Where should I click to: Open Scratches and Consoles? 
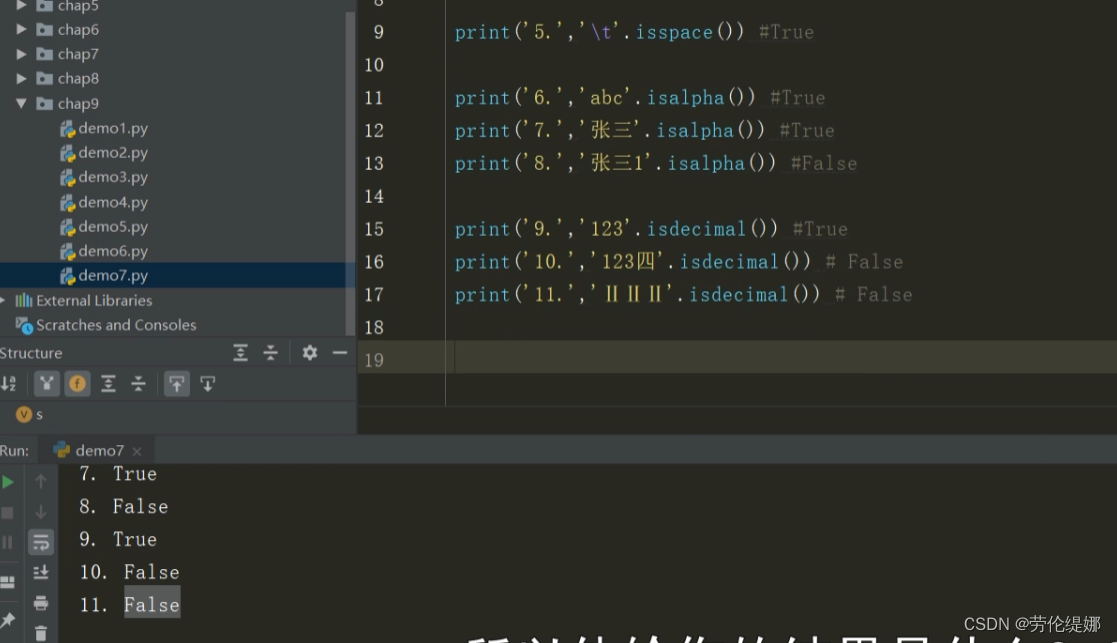click(x=115, y=325)
